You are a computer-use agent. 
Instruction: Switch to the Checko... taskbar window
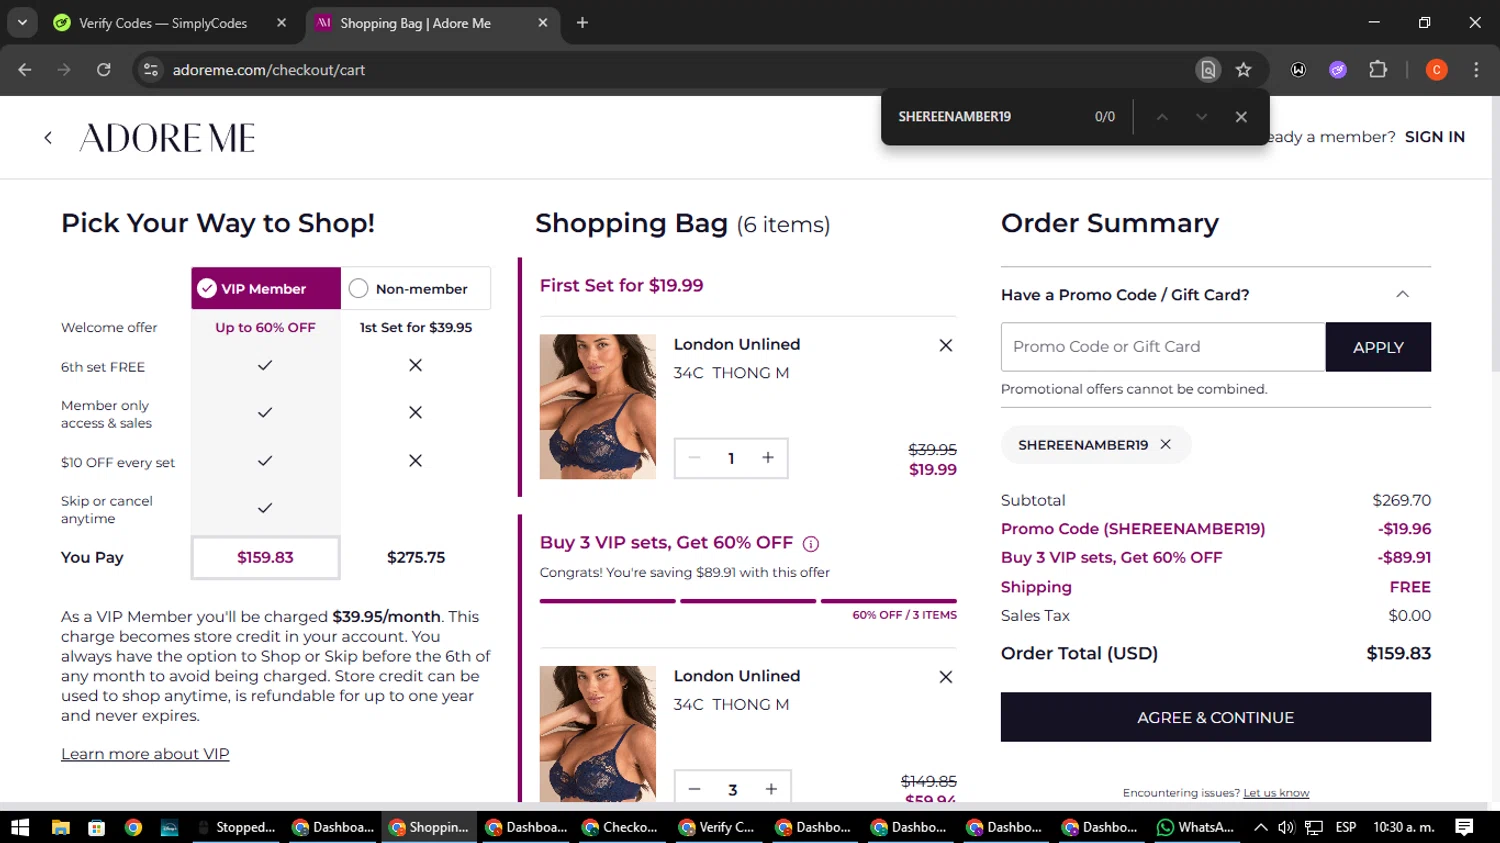click(x=622, y=827)
